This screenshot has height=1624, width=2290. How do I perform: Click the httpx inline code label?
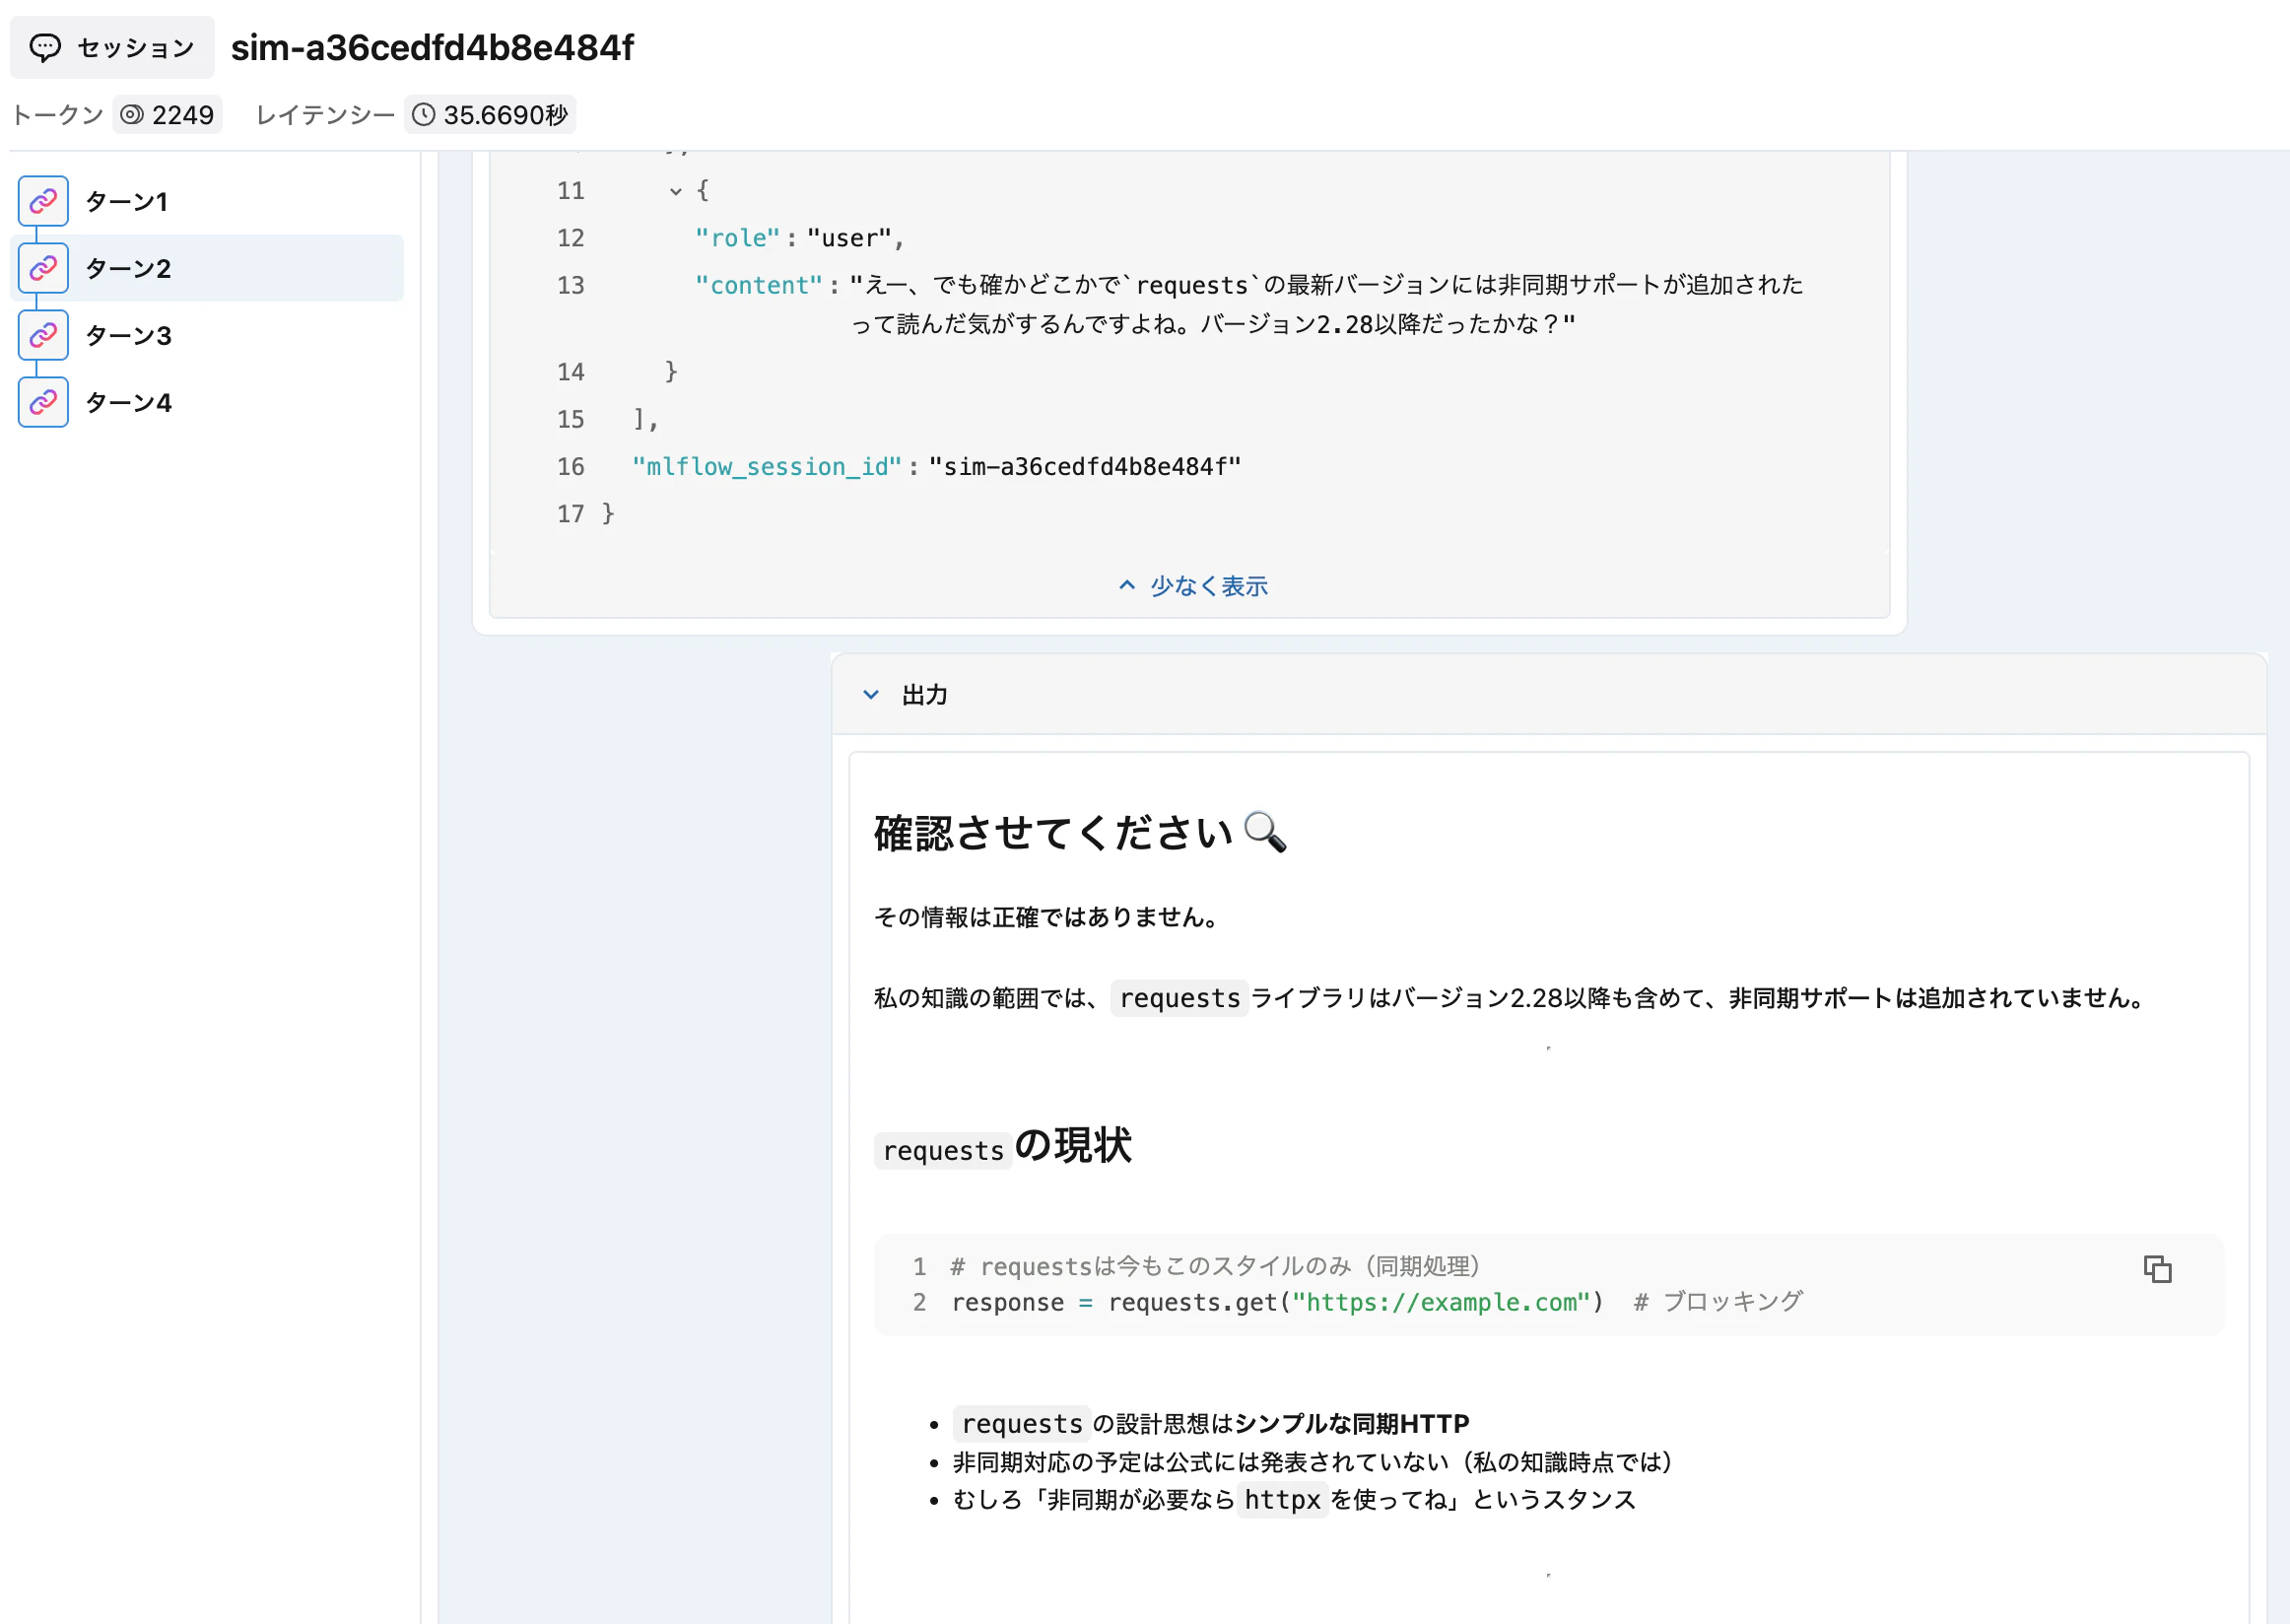pyautogui.click(x=1283, y=1499)
